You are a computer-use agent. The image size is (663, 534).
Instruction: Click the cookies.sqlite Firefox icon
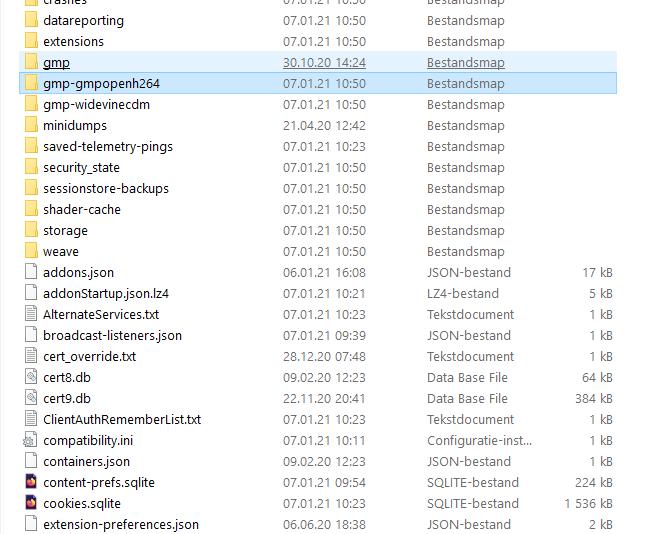click(31, 503)
